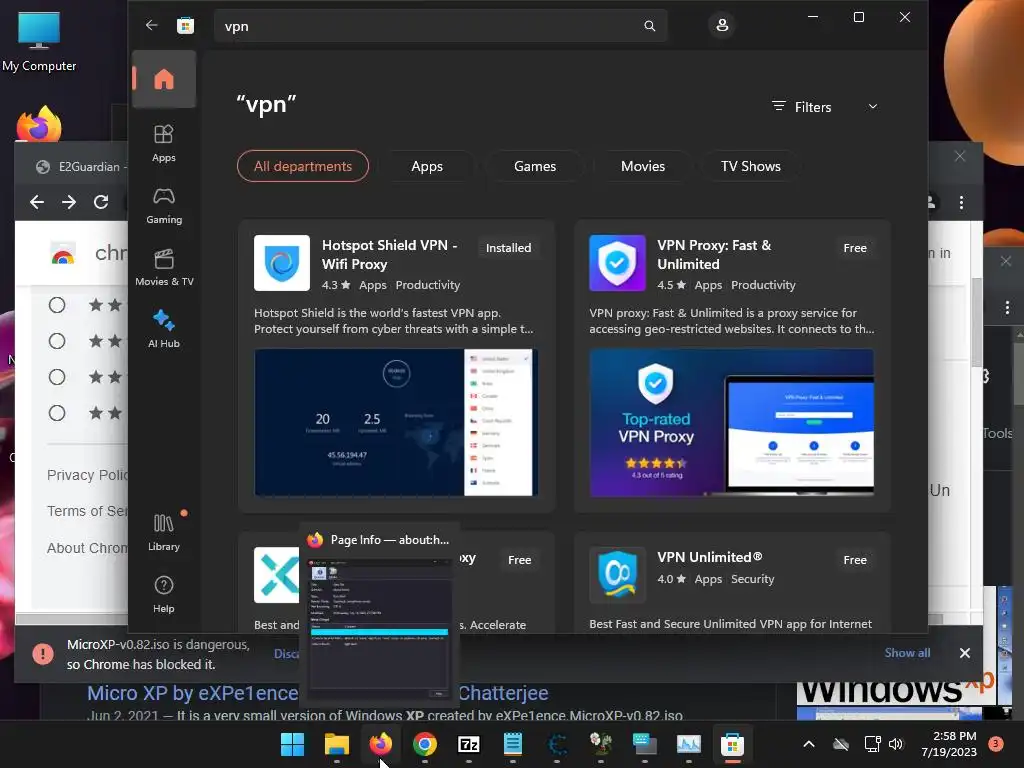Select Home in the Store sidebar
The width and height of the screenshot is (1024, 768).
click(164, 79)
